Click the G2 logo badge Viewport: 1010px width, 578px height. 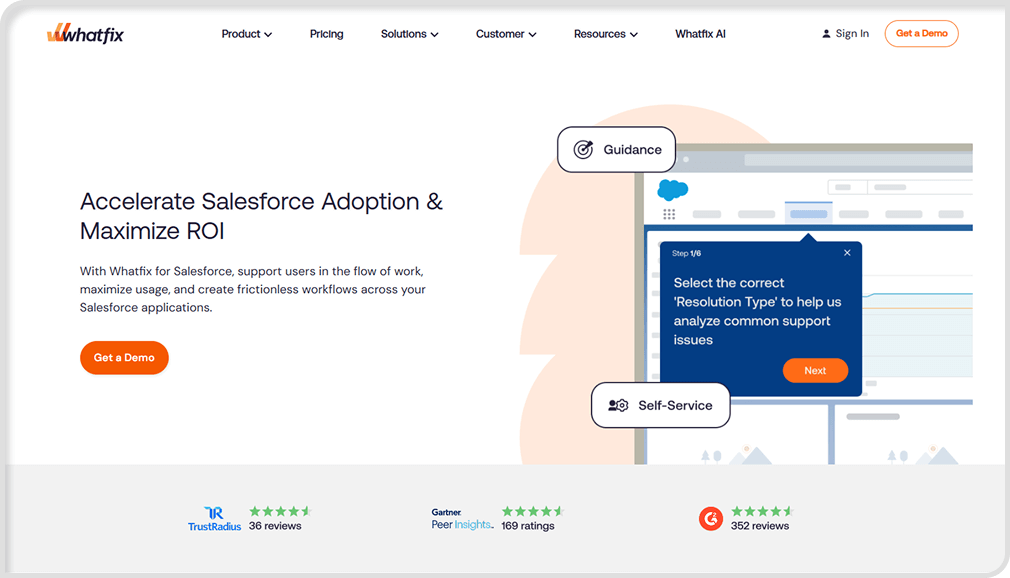(710, 518)
